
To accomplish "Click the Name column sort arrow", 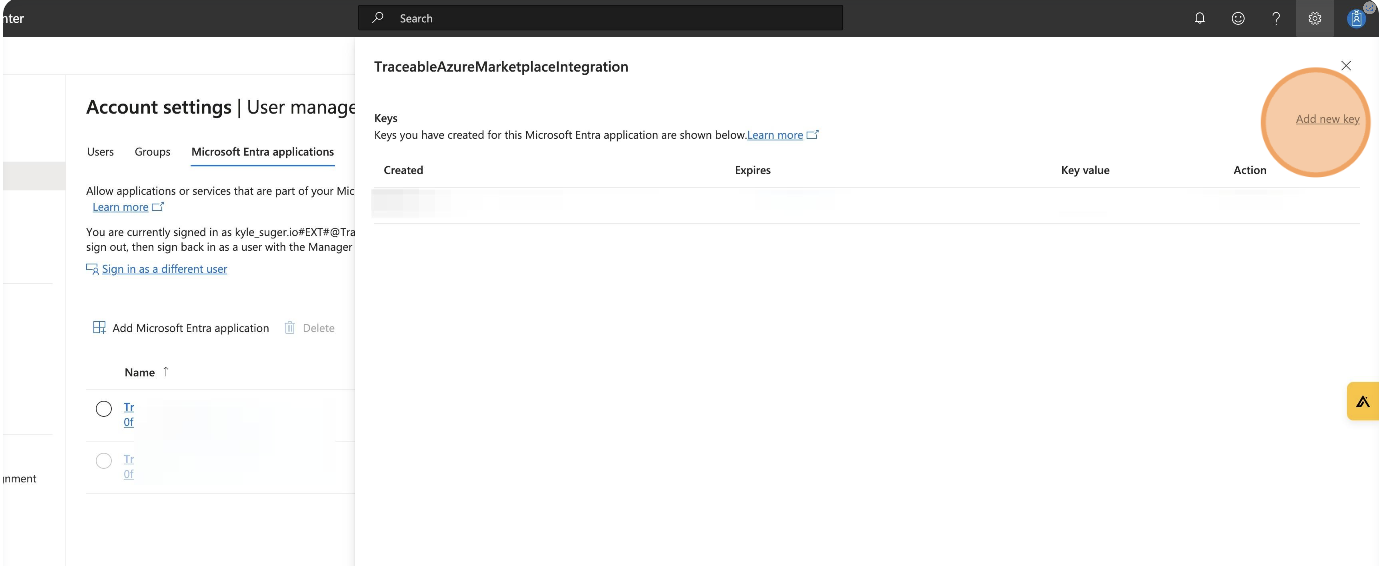I will tap(166, 371).
